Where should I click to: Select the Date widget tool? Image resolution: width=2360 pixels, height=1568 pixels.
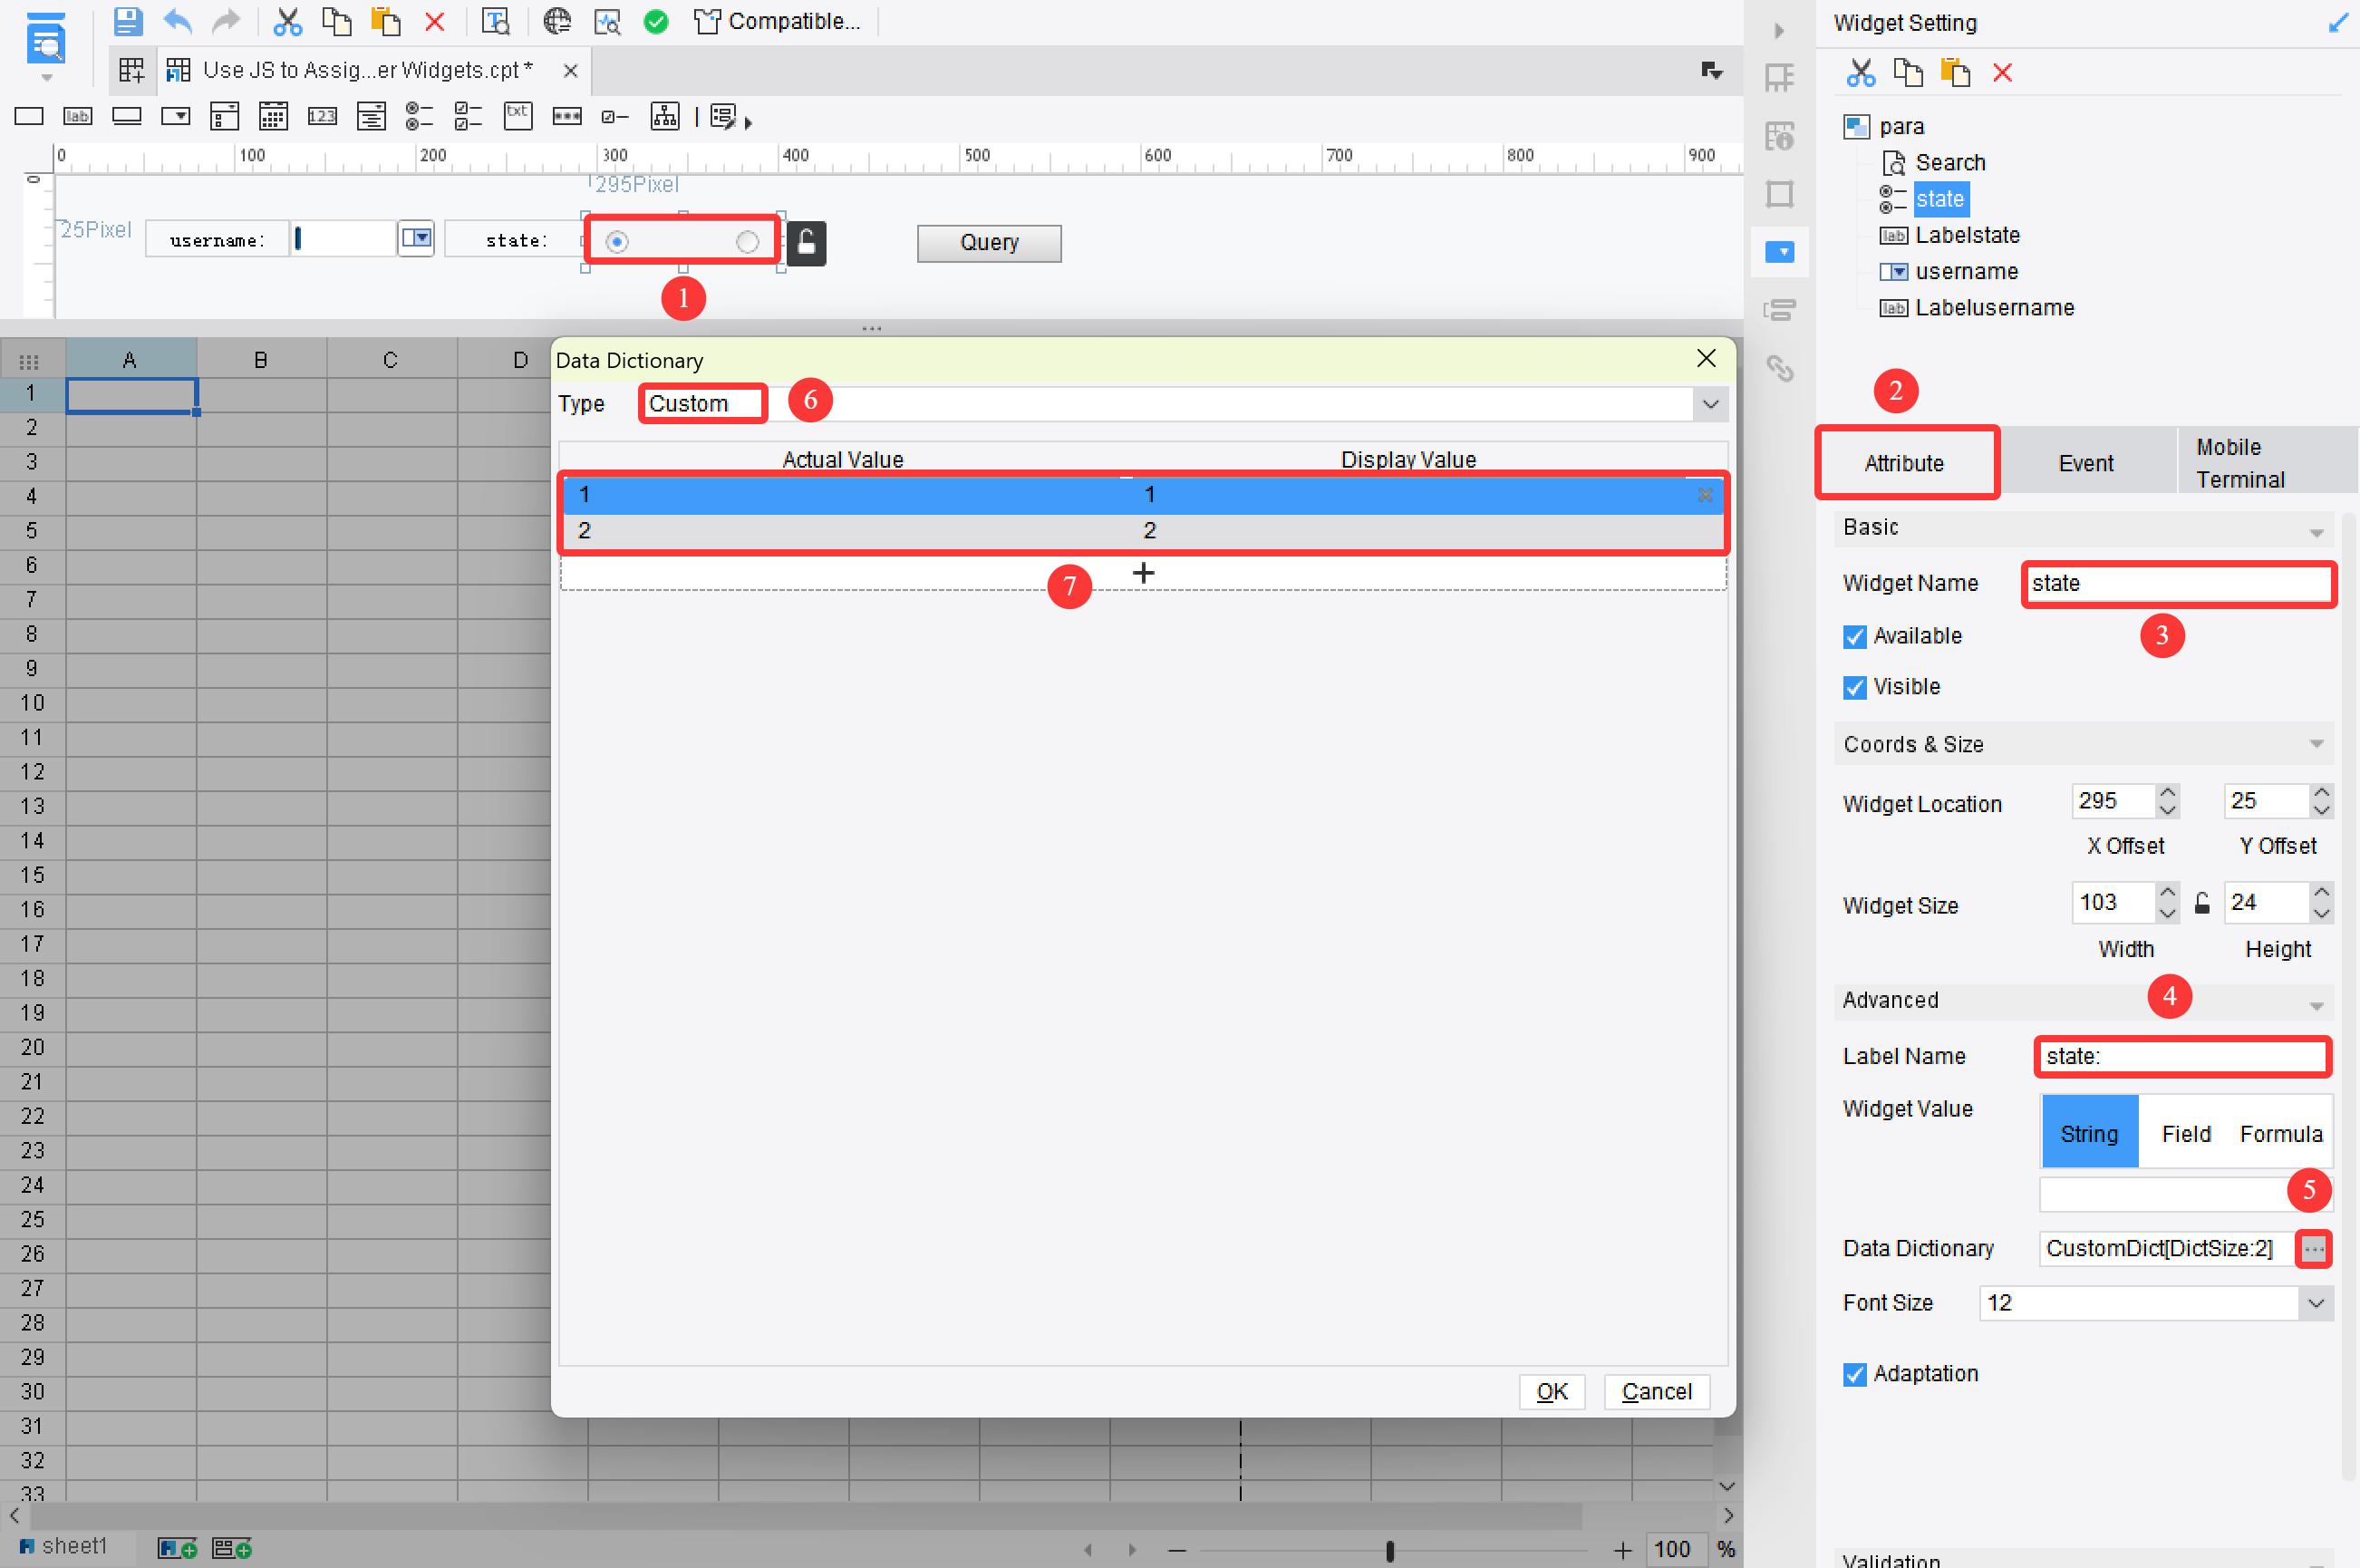pyautogui.click(x=273, y=116)
